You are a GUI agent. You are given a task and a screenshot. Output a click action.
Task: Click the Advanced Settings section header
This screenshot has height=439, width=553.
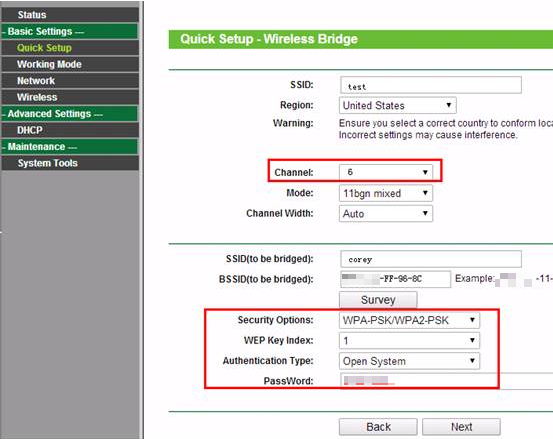point(70,114)
